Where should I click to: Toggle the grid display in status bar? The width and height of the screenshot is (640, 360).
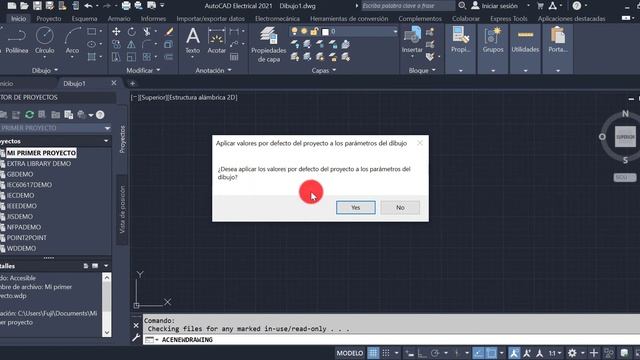pyautogui.click(x=373, y=353)
